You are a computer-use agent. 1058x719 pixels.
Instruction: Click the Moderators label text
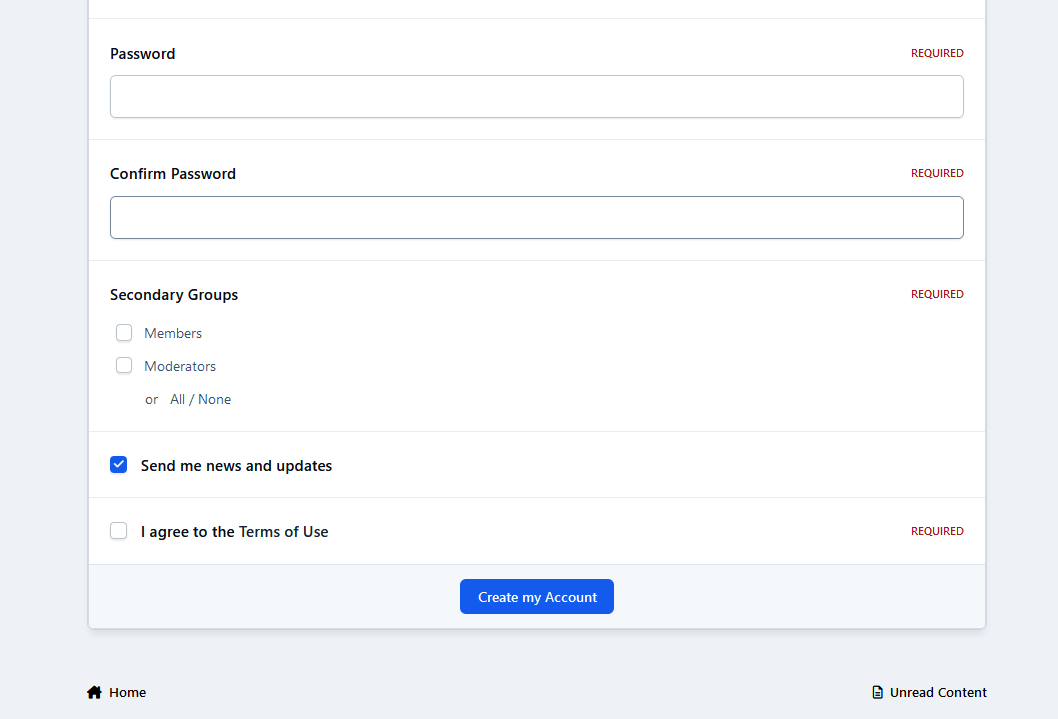tap(180, 366)
